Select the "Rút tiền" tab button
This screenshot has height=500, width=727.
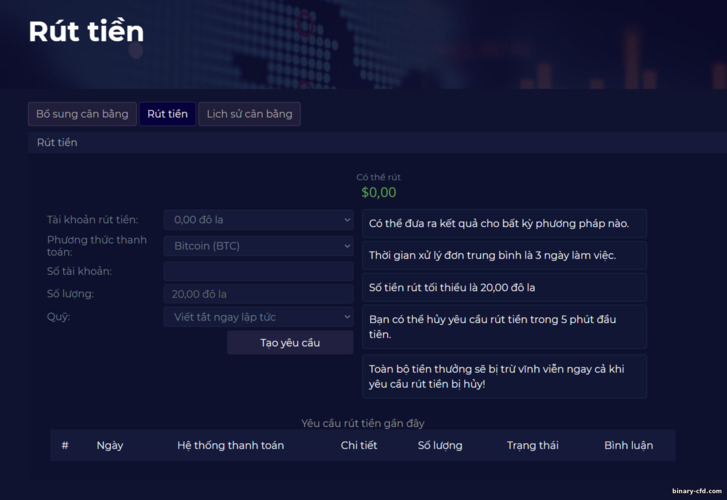[x=167, y=114]
